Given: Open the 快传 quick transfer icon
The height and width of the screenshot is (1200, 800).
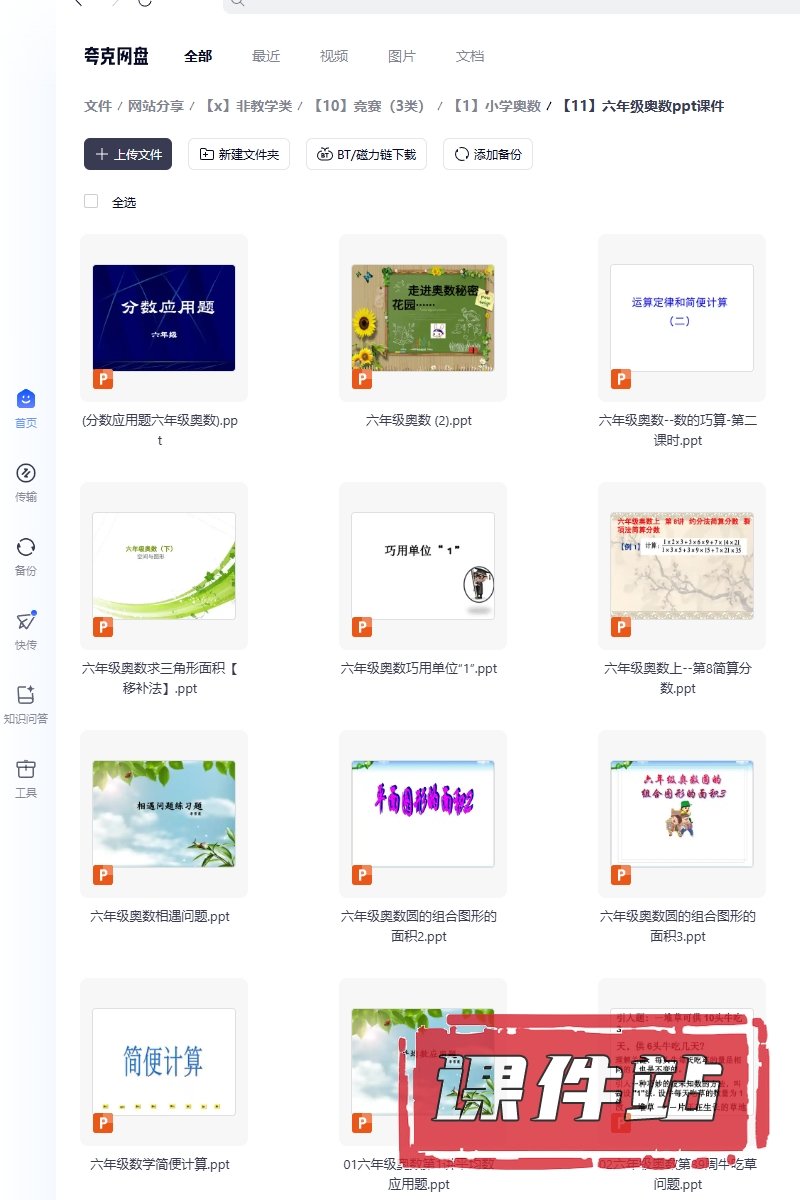Looking at the screenshot, I should [x=26, y=622].
